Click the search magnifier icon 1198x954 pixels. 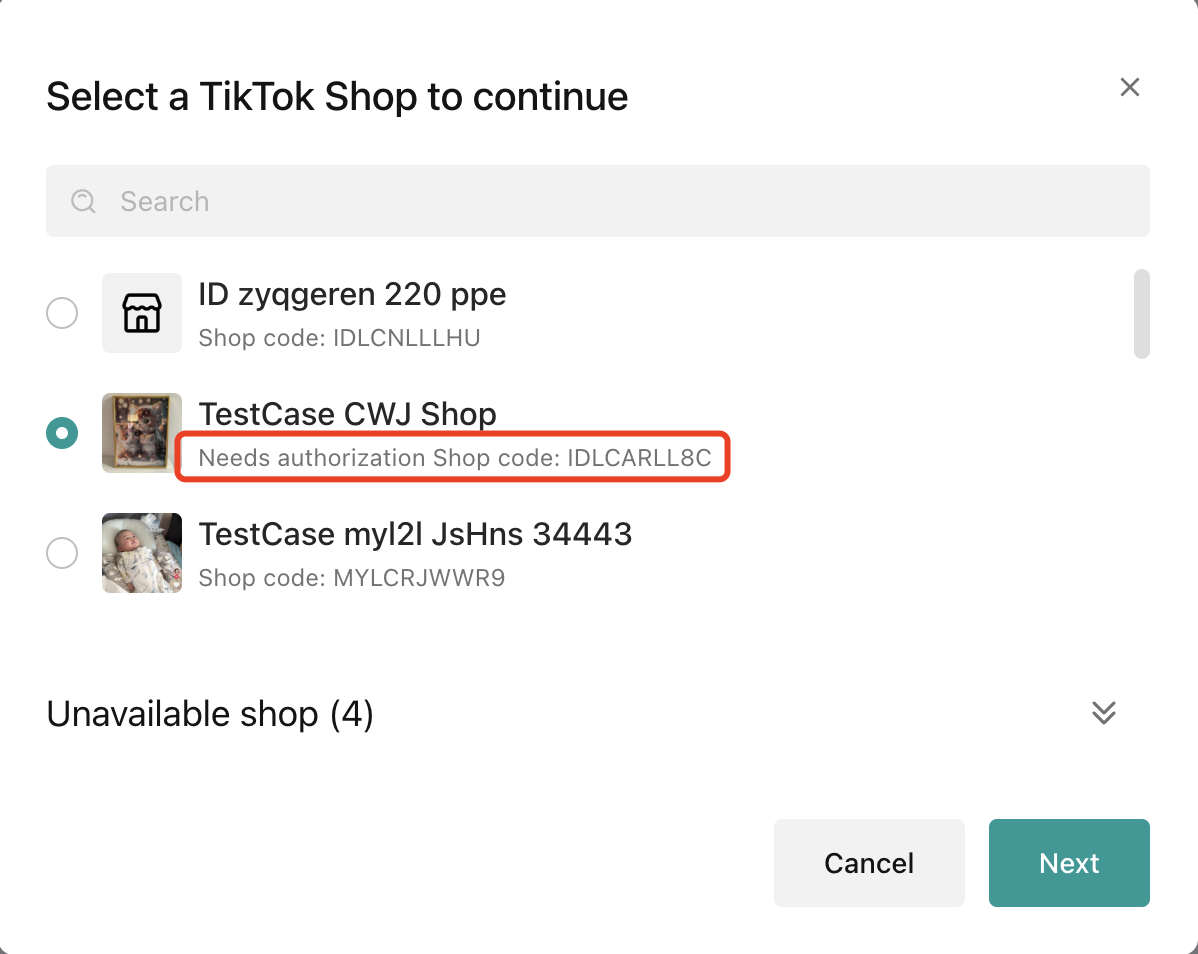click(83, 201)
